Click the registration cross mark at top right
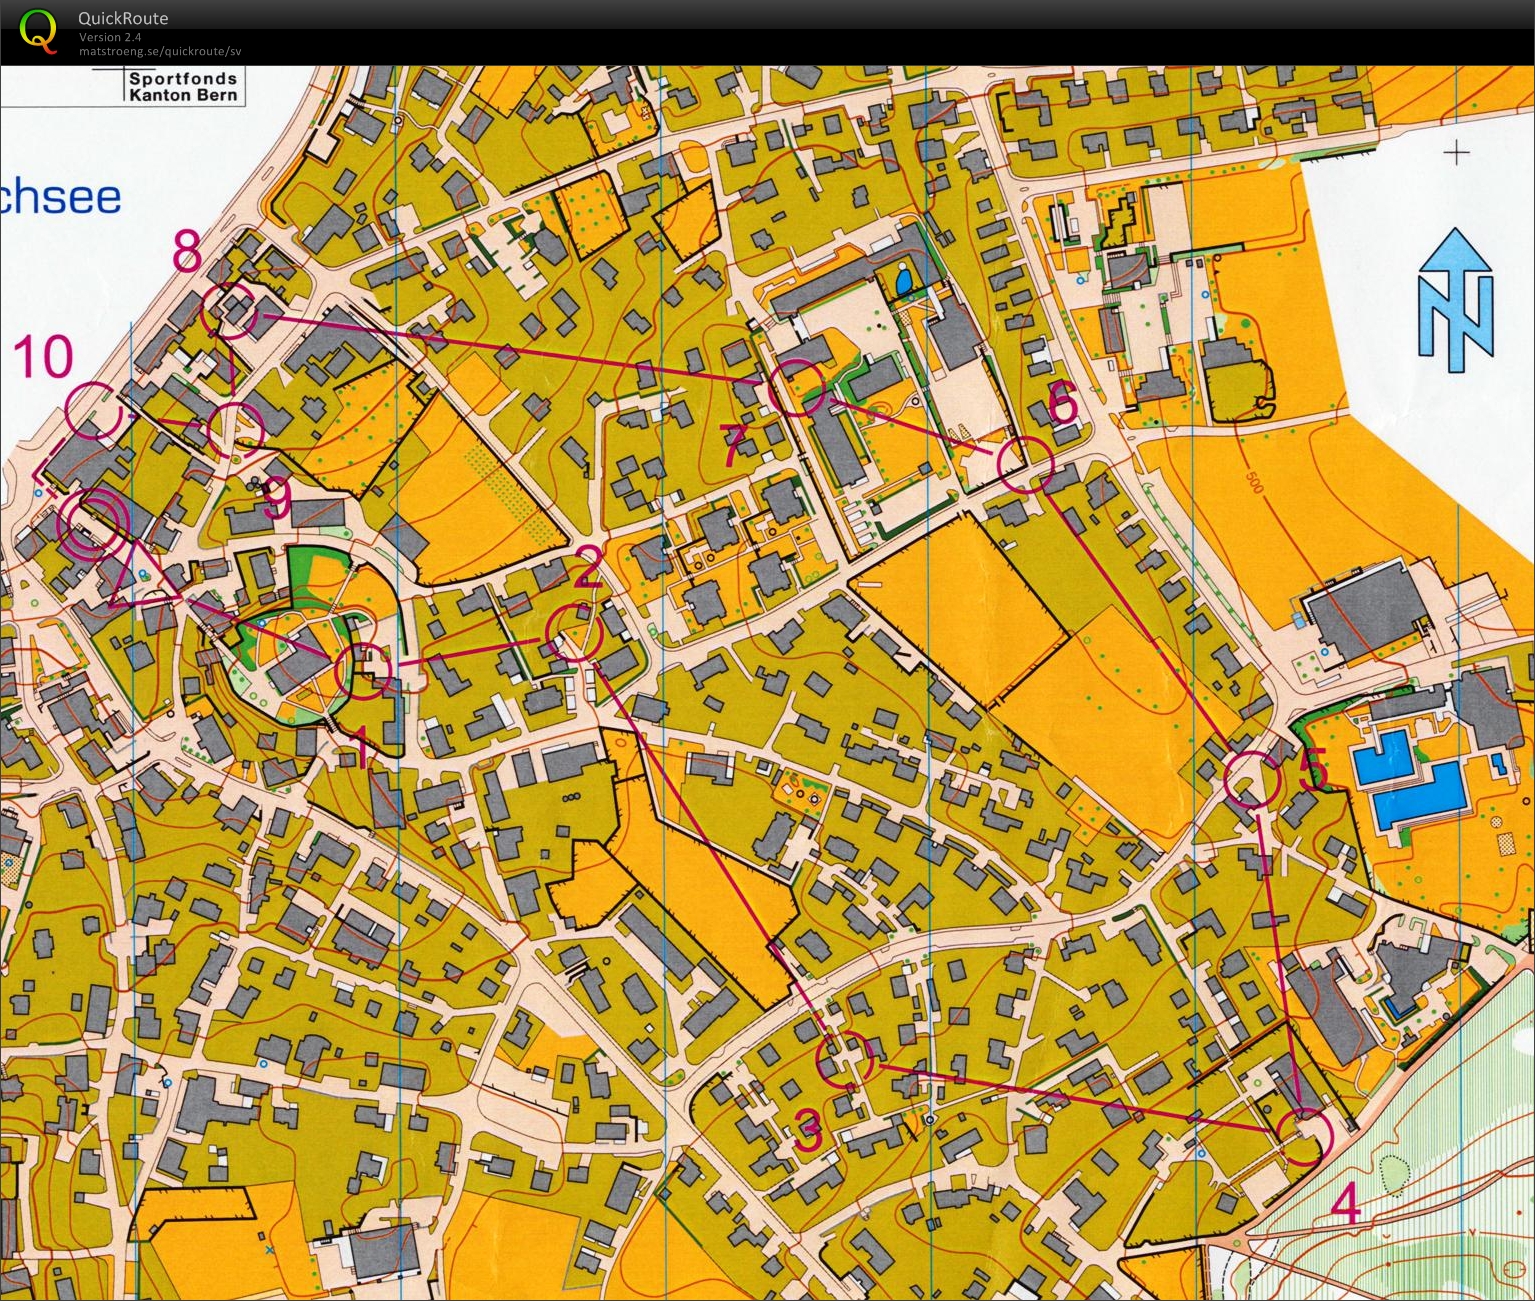The width and height of the screenshot is (1535, 1301). click(x=1457, y=153)
